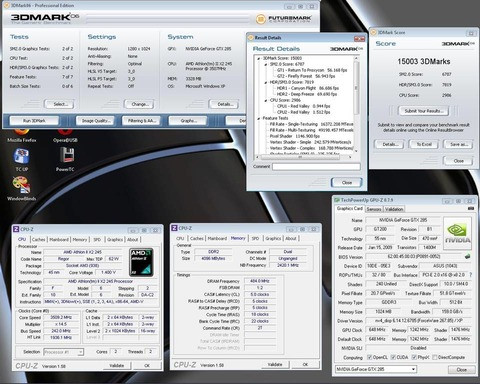480x384 pixels.
Task: Open the Caches tab in left CPU-Z
Action: tap(38, 240)
